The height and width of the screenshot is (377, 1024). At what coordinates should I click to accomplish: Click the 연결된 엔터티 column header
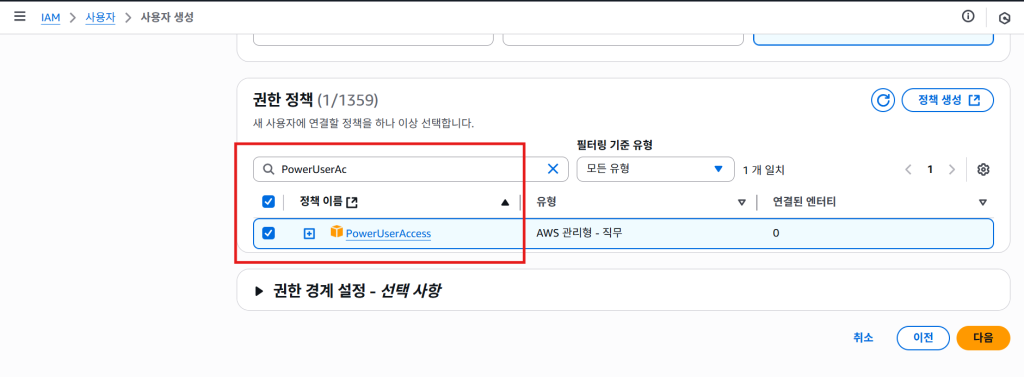click(x=805, y=203)
